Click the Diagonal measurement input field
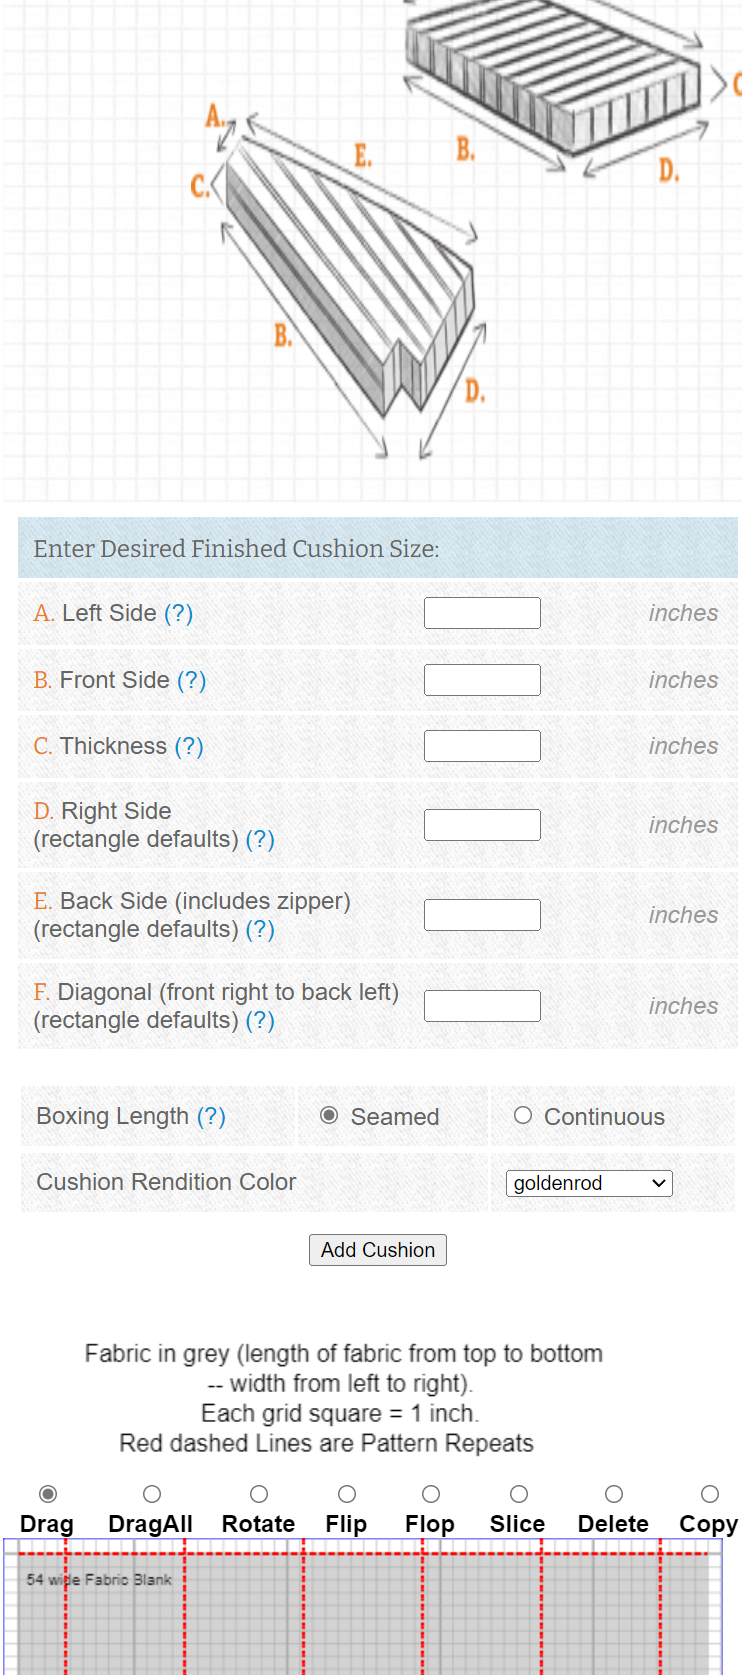This screenshot has height=1675, width=742. coord(482,1006)
